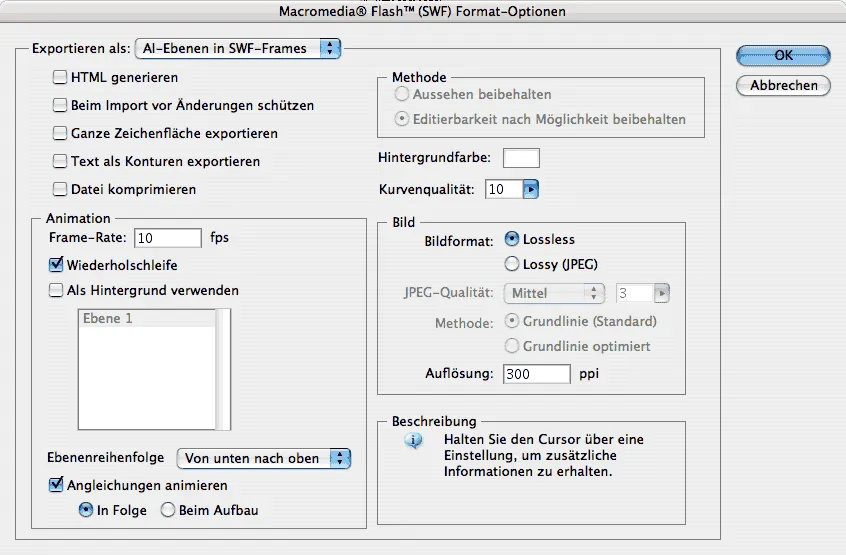Enable 'Text als Konturen exportieren'
Image resolution: width=846 pixels, height=555 pixels.
(60, 161)
